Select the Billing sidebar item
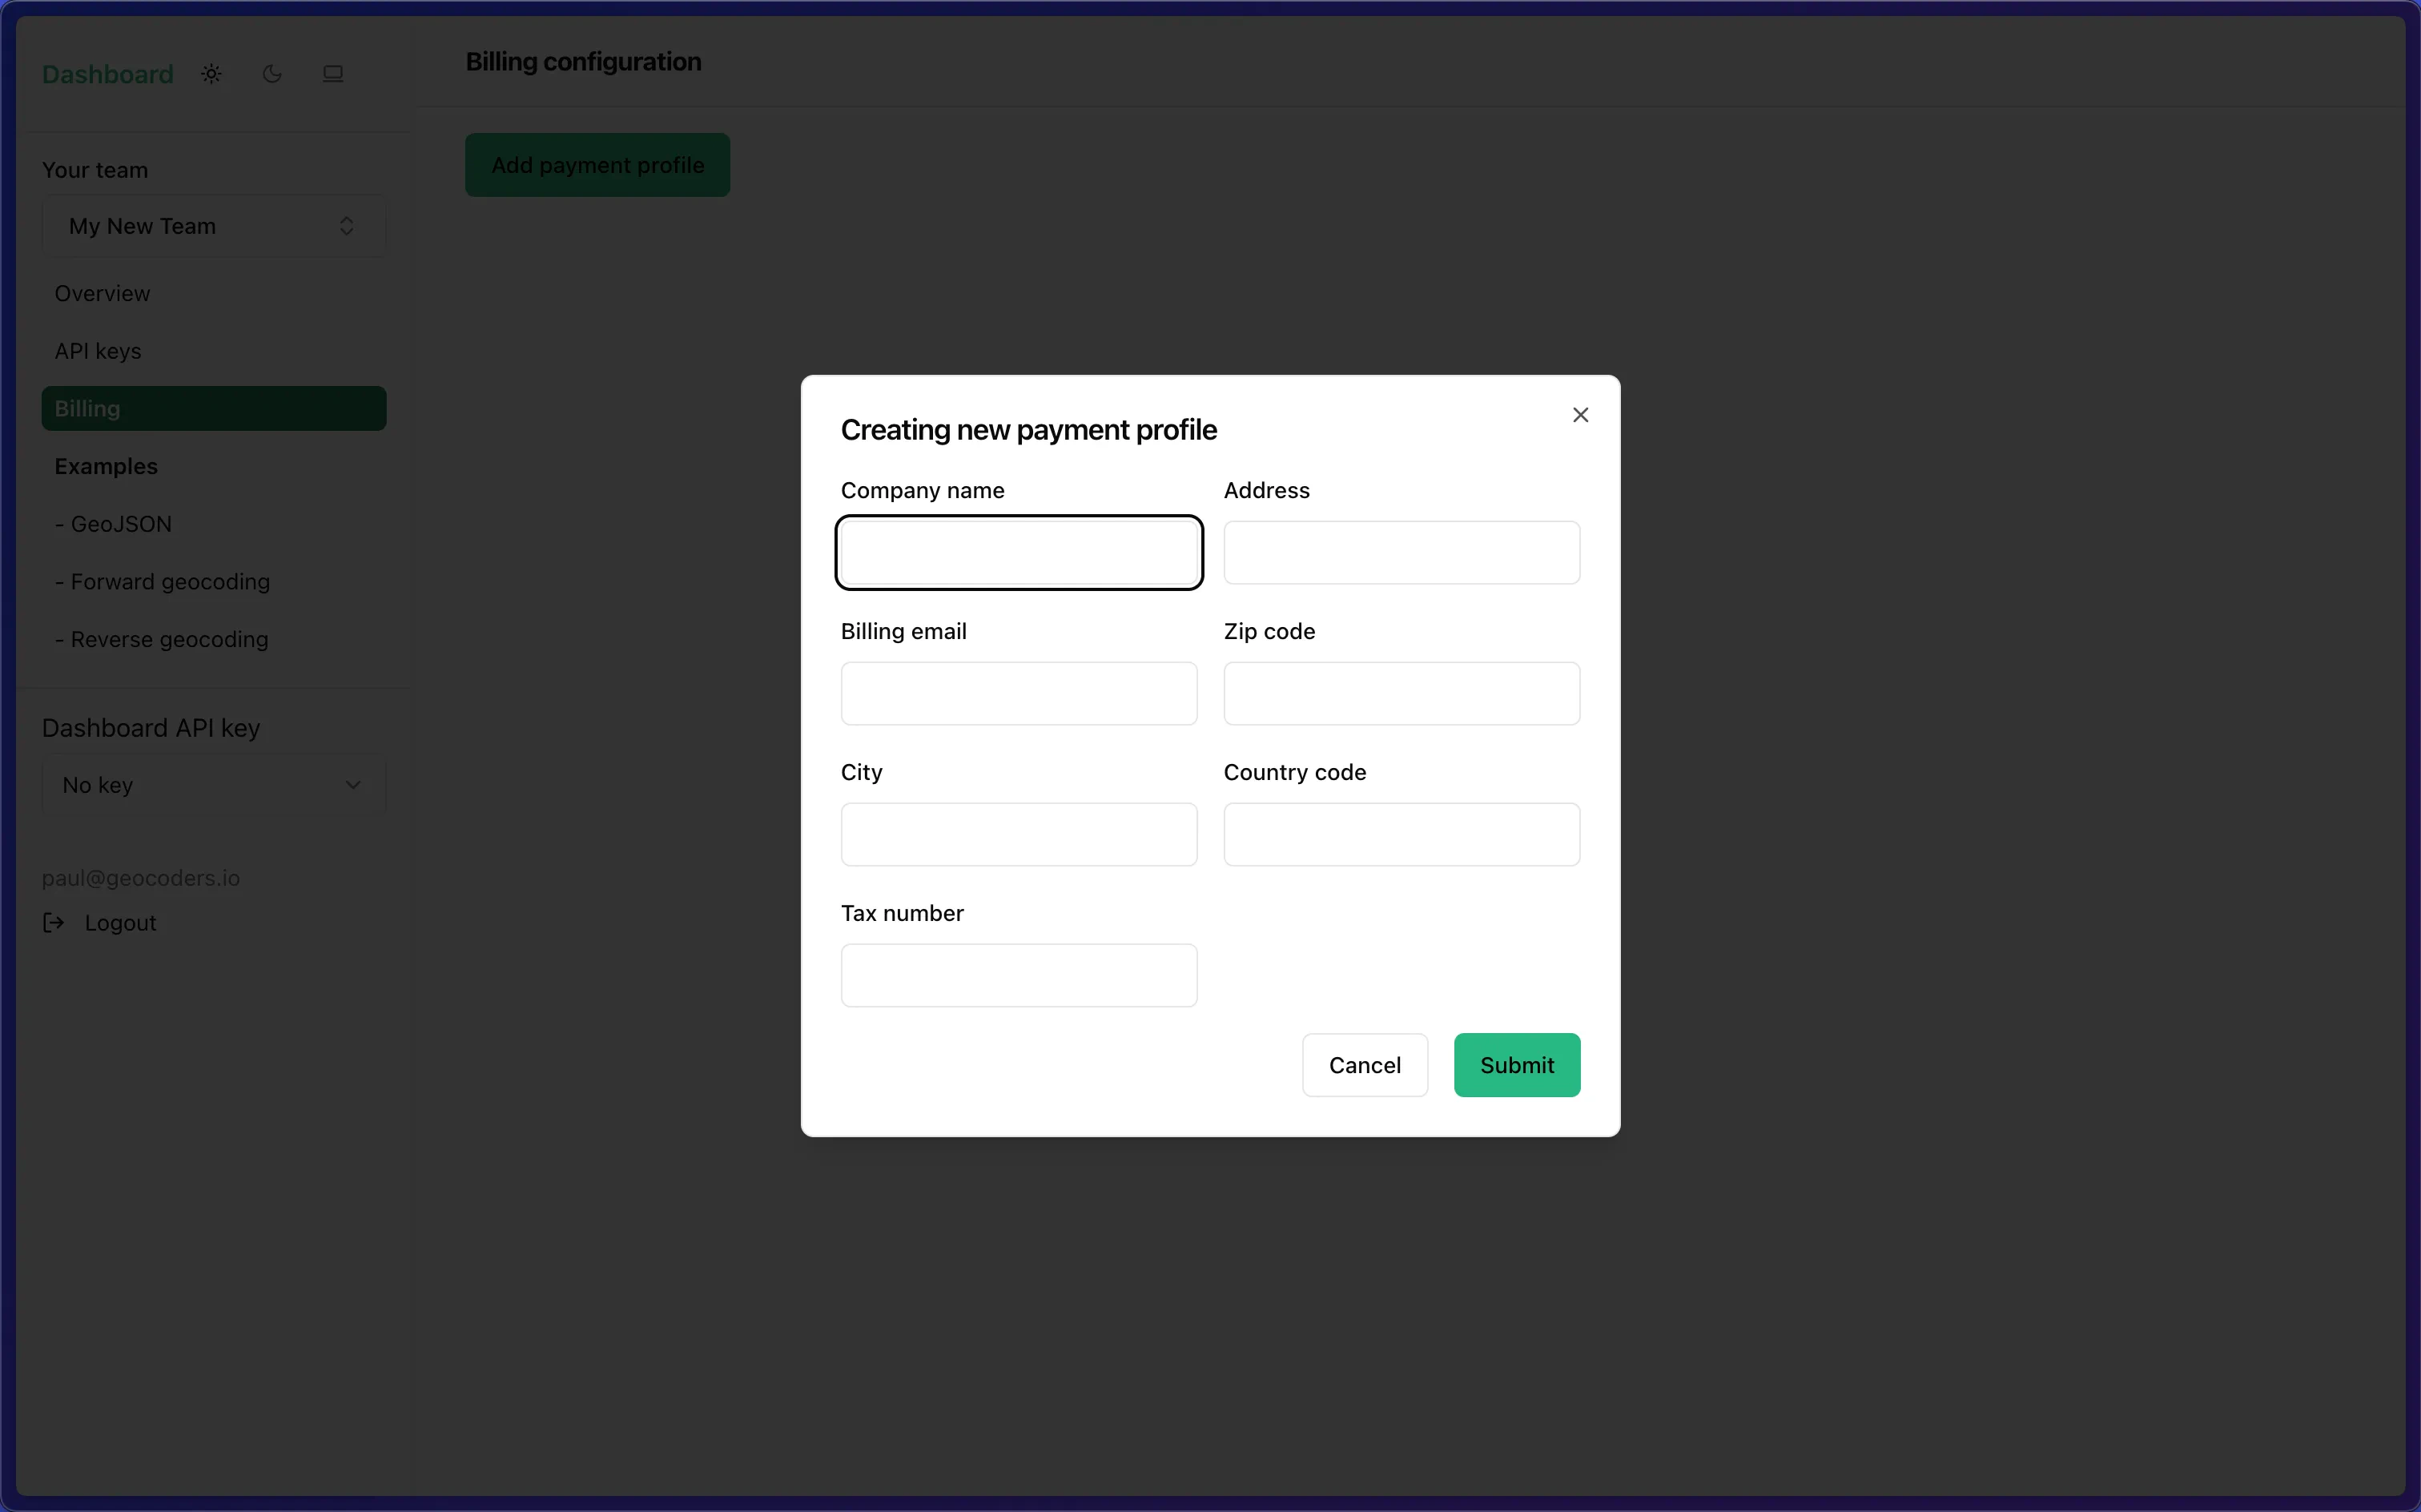The width and height of the screenshot is (2421, 1512). tap(213, 409)
